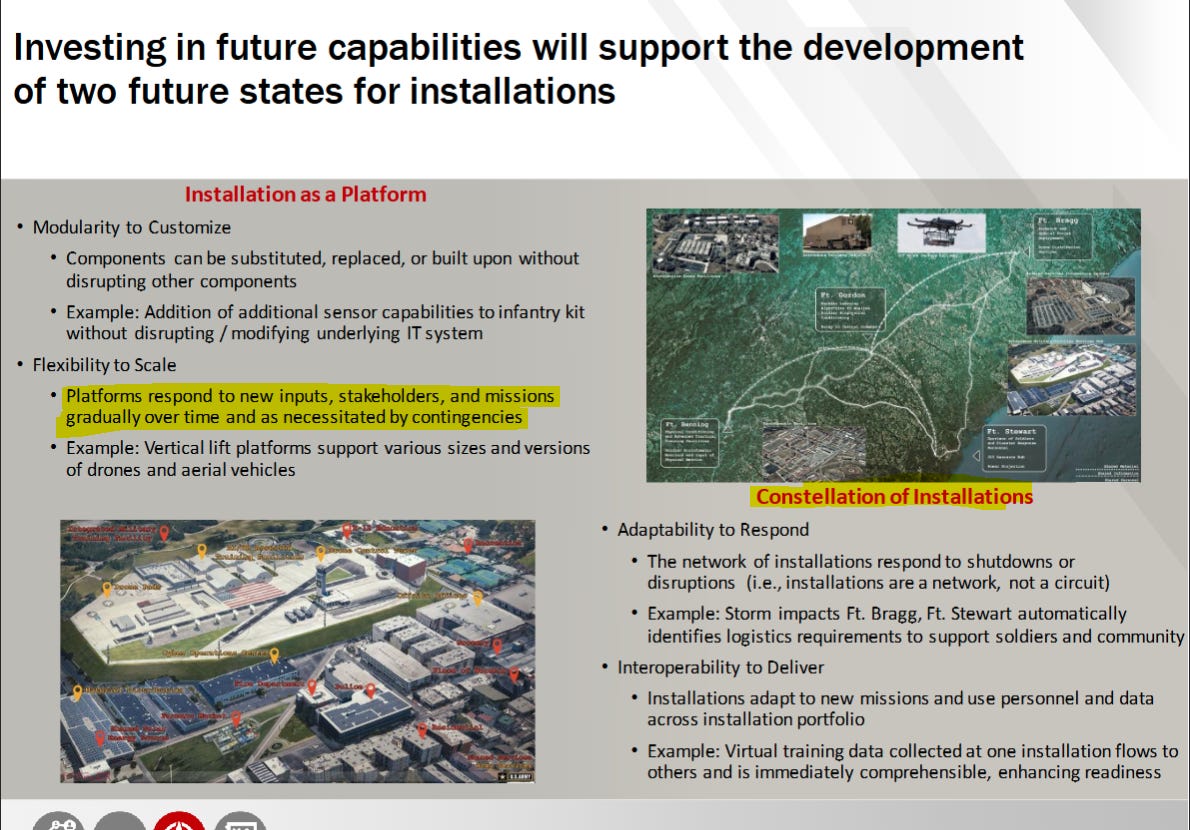Screen dimensions: 1190x830
Task: Click the 'Modularity to Customize' bullet
Action: coord(131,227)
